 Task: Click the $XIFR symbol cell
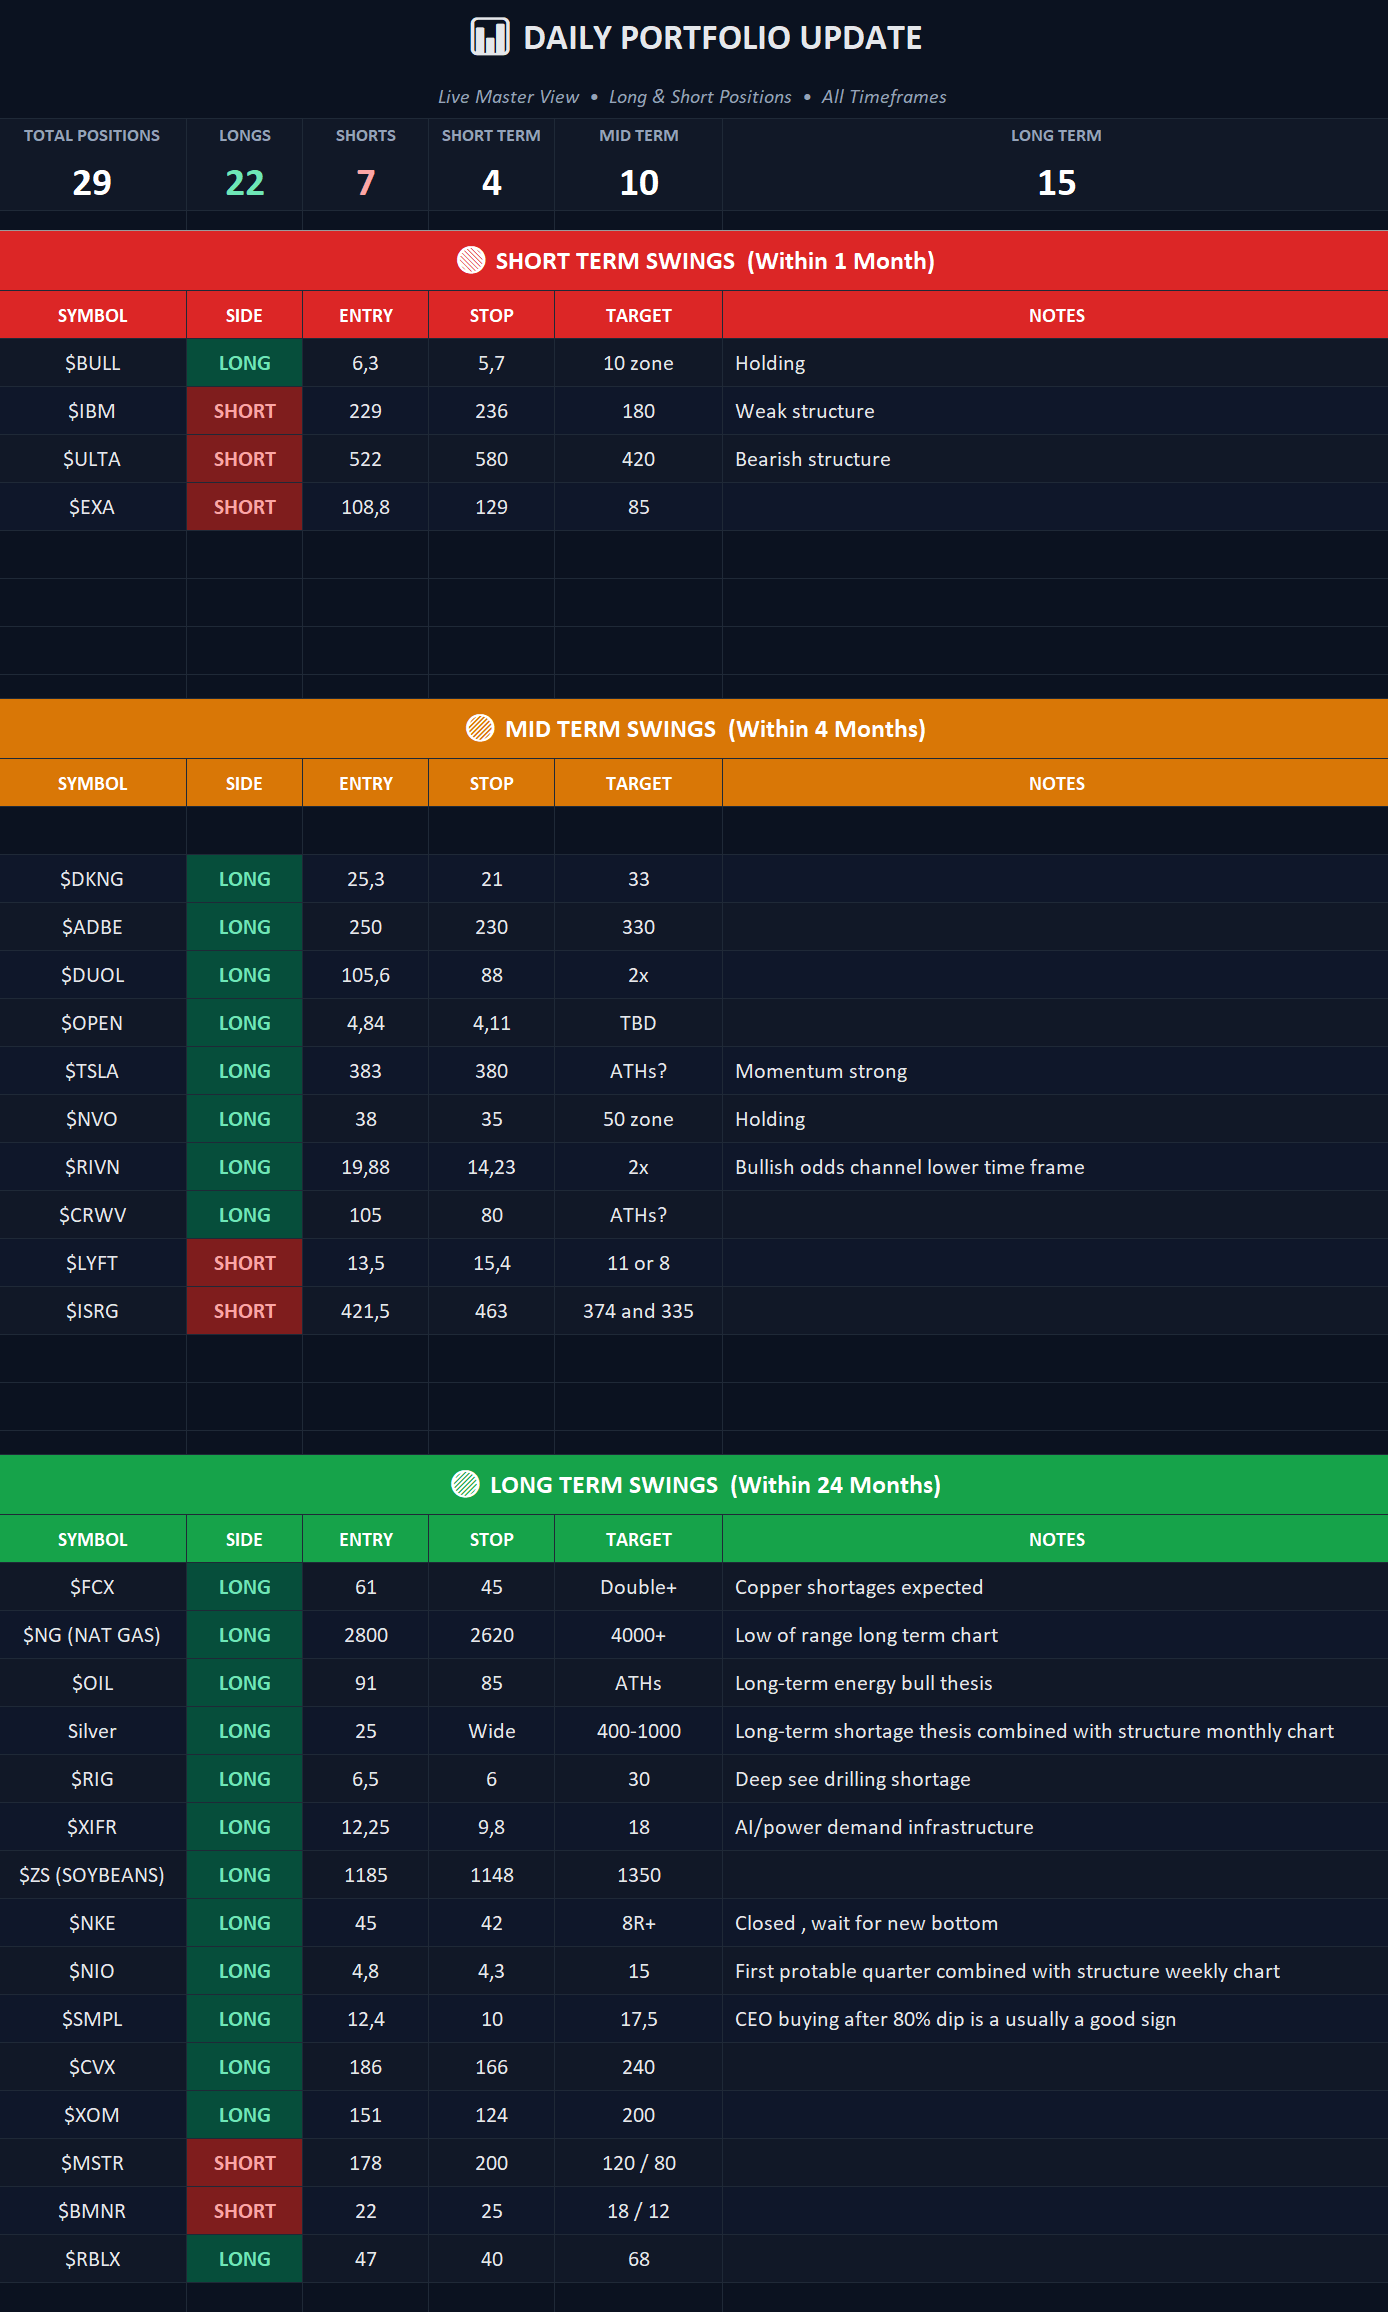93,1827
